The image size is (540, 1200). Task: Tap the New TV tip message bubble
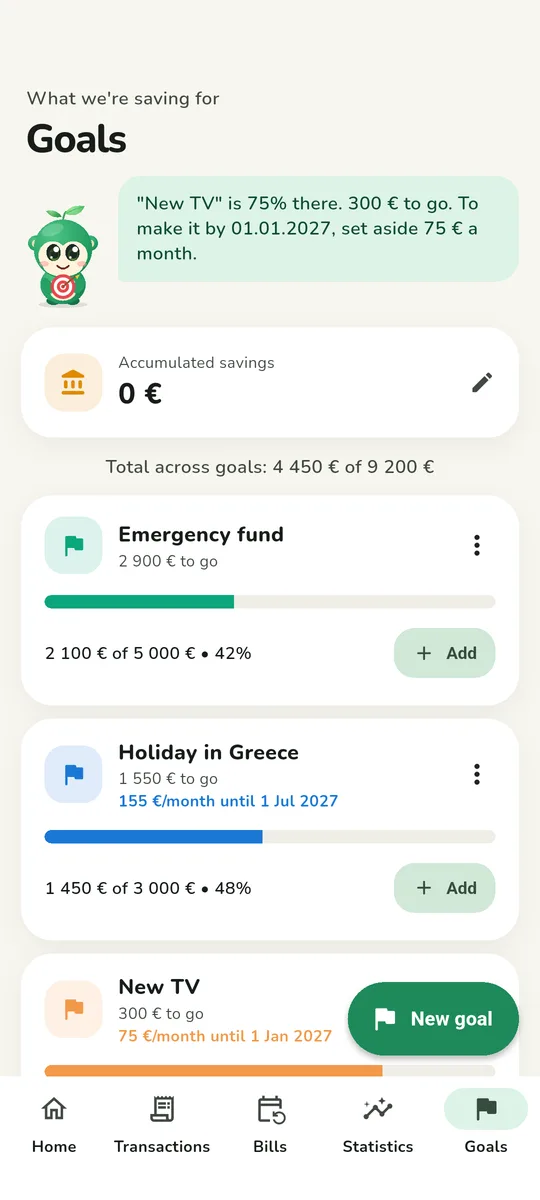pos(319,229)
